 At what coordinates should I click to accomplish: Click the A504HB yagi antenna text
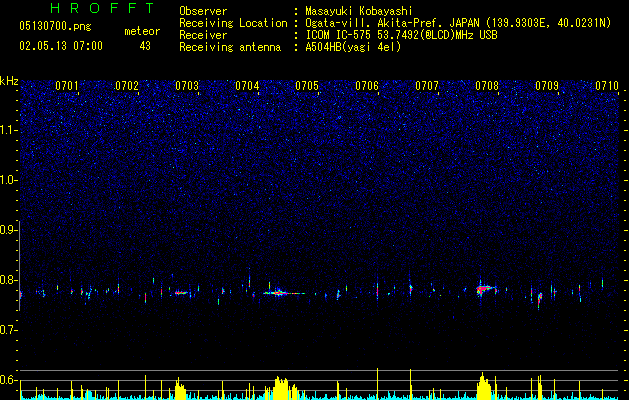point(353,47)
